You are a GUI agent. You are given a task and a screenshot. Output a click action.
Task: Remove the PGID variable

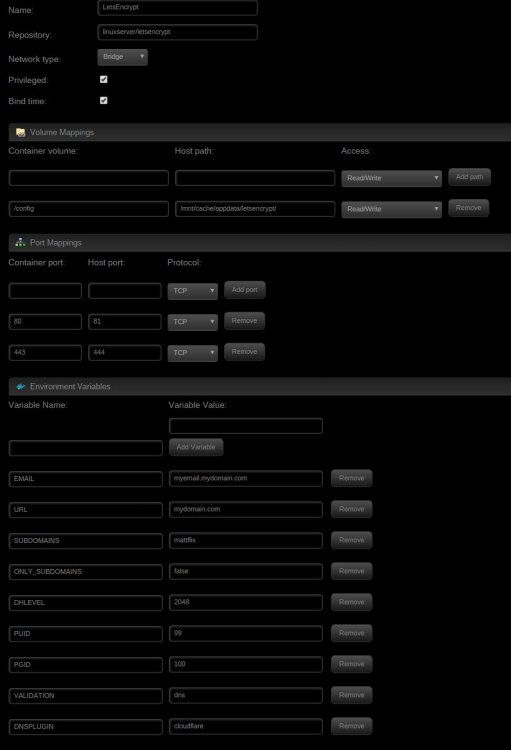[x=352, y=664]
